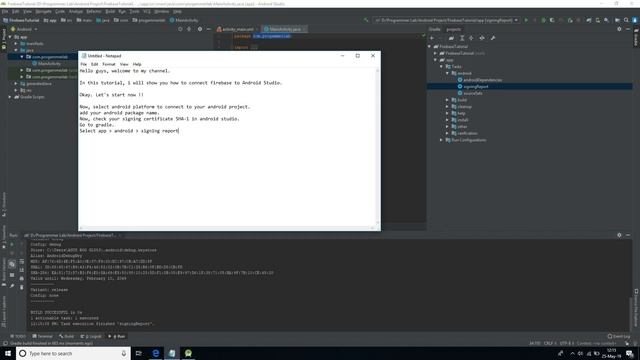
Task: Click MainActivity breadcrumb in the navigation bar
Action: (184, 20)
